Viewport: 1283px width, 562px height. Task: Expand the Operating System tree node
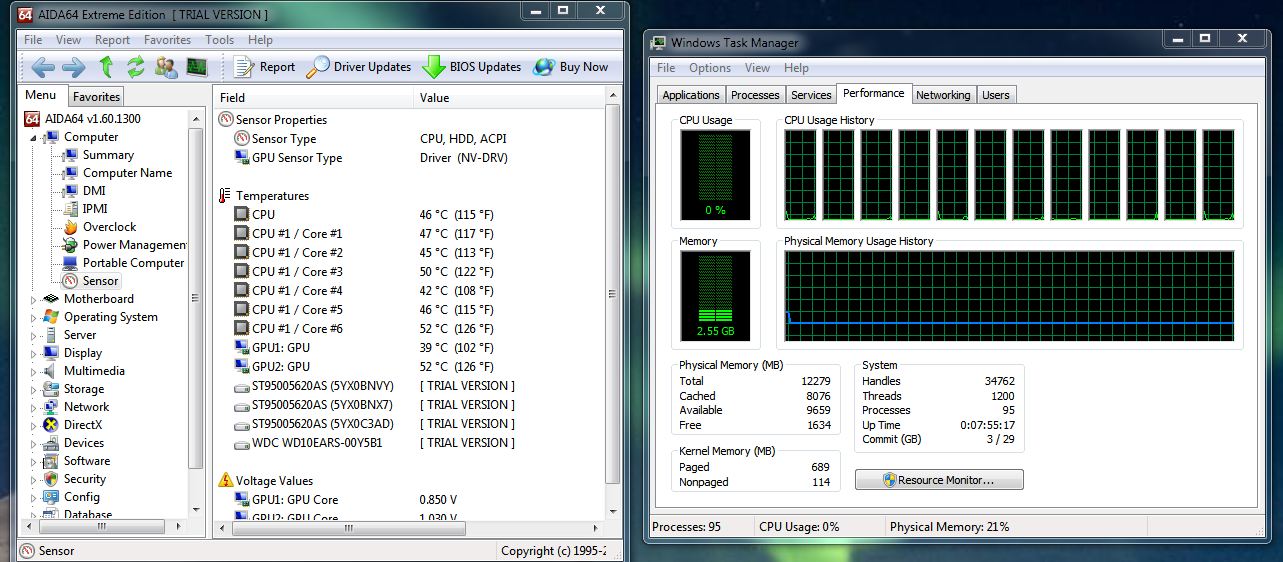coord(33,317)
